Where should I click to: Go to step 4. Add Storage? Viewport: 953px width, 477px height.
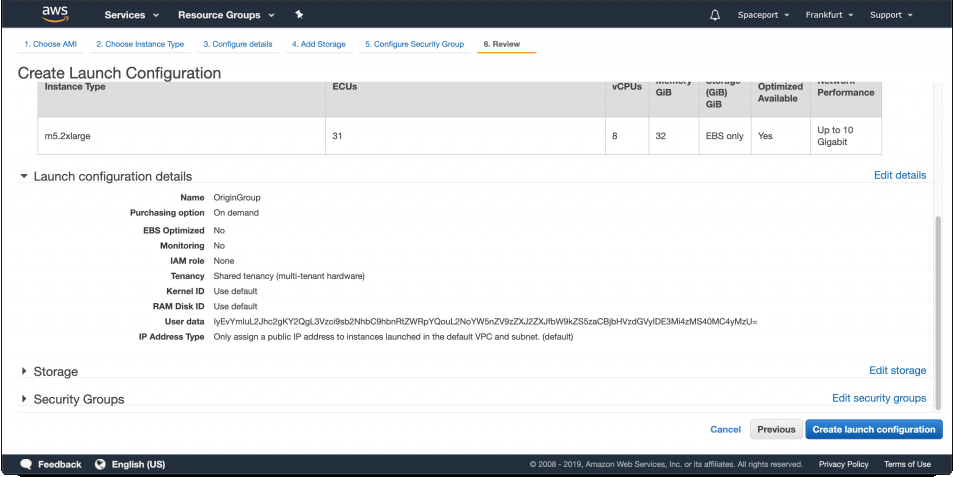point(318,44)
